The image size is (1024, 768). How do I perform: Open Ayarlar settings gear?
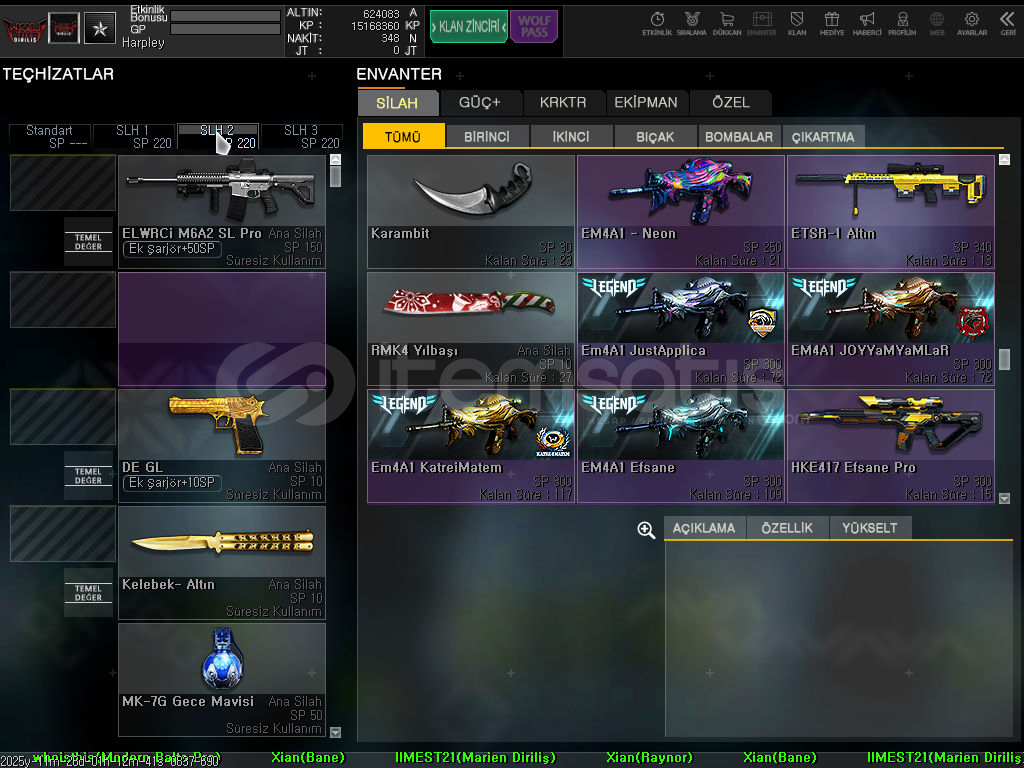click(971, 22)
